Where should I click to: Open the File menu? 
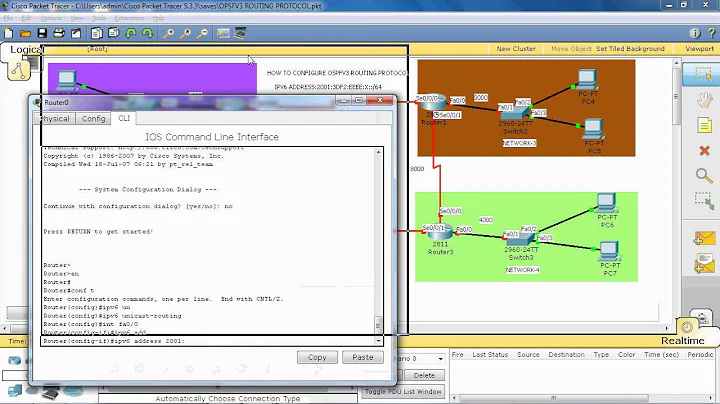pos(8,18)
